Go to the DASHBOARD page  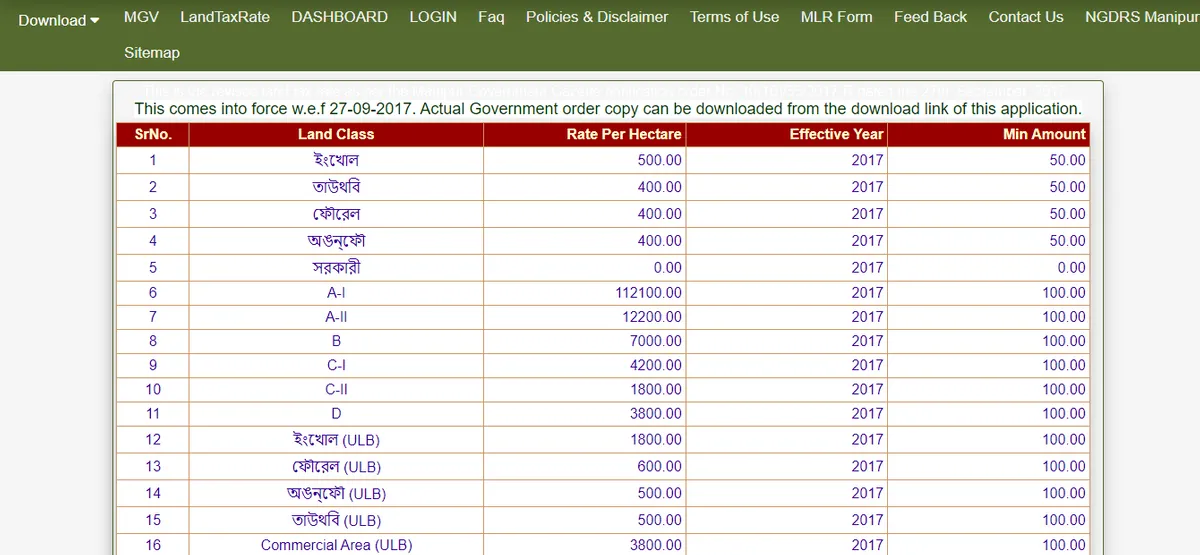339,17
